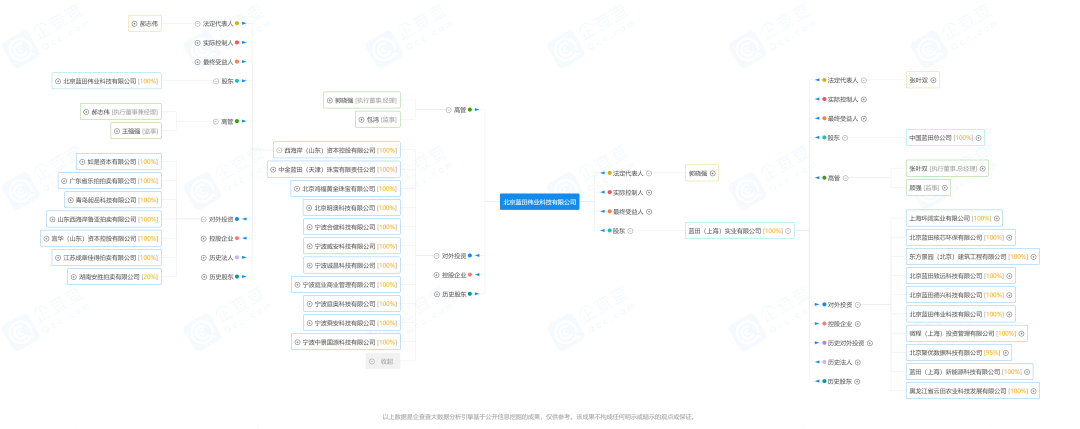Collapse the middle 对外投资 branch toggle
Viewport: 1080px width, 429px height.
tap(436, 255)
